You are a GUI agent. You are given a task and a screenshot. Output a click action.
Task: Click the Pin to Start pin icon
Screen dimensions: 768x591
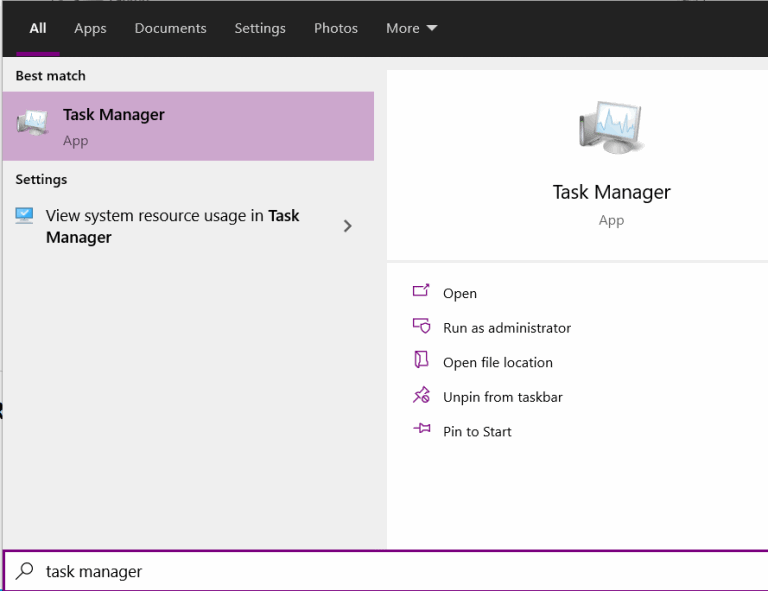tap(421, 428)
